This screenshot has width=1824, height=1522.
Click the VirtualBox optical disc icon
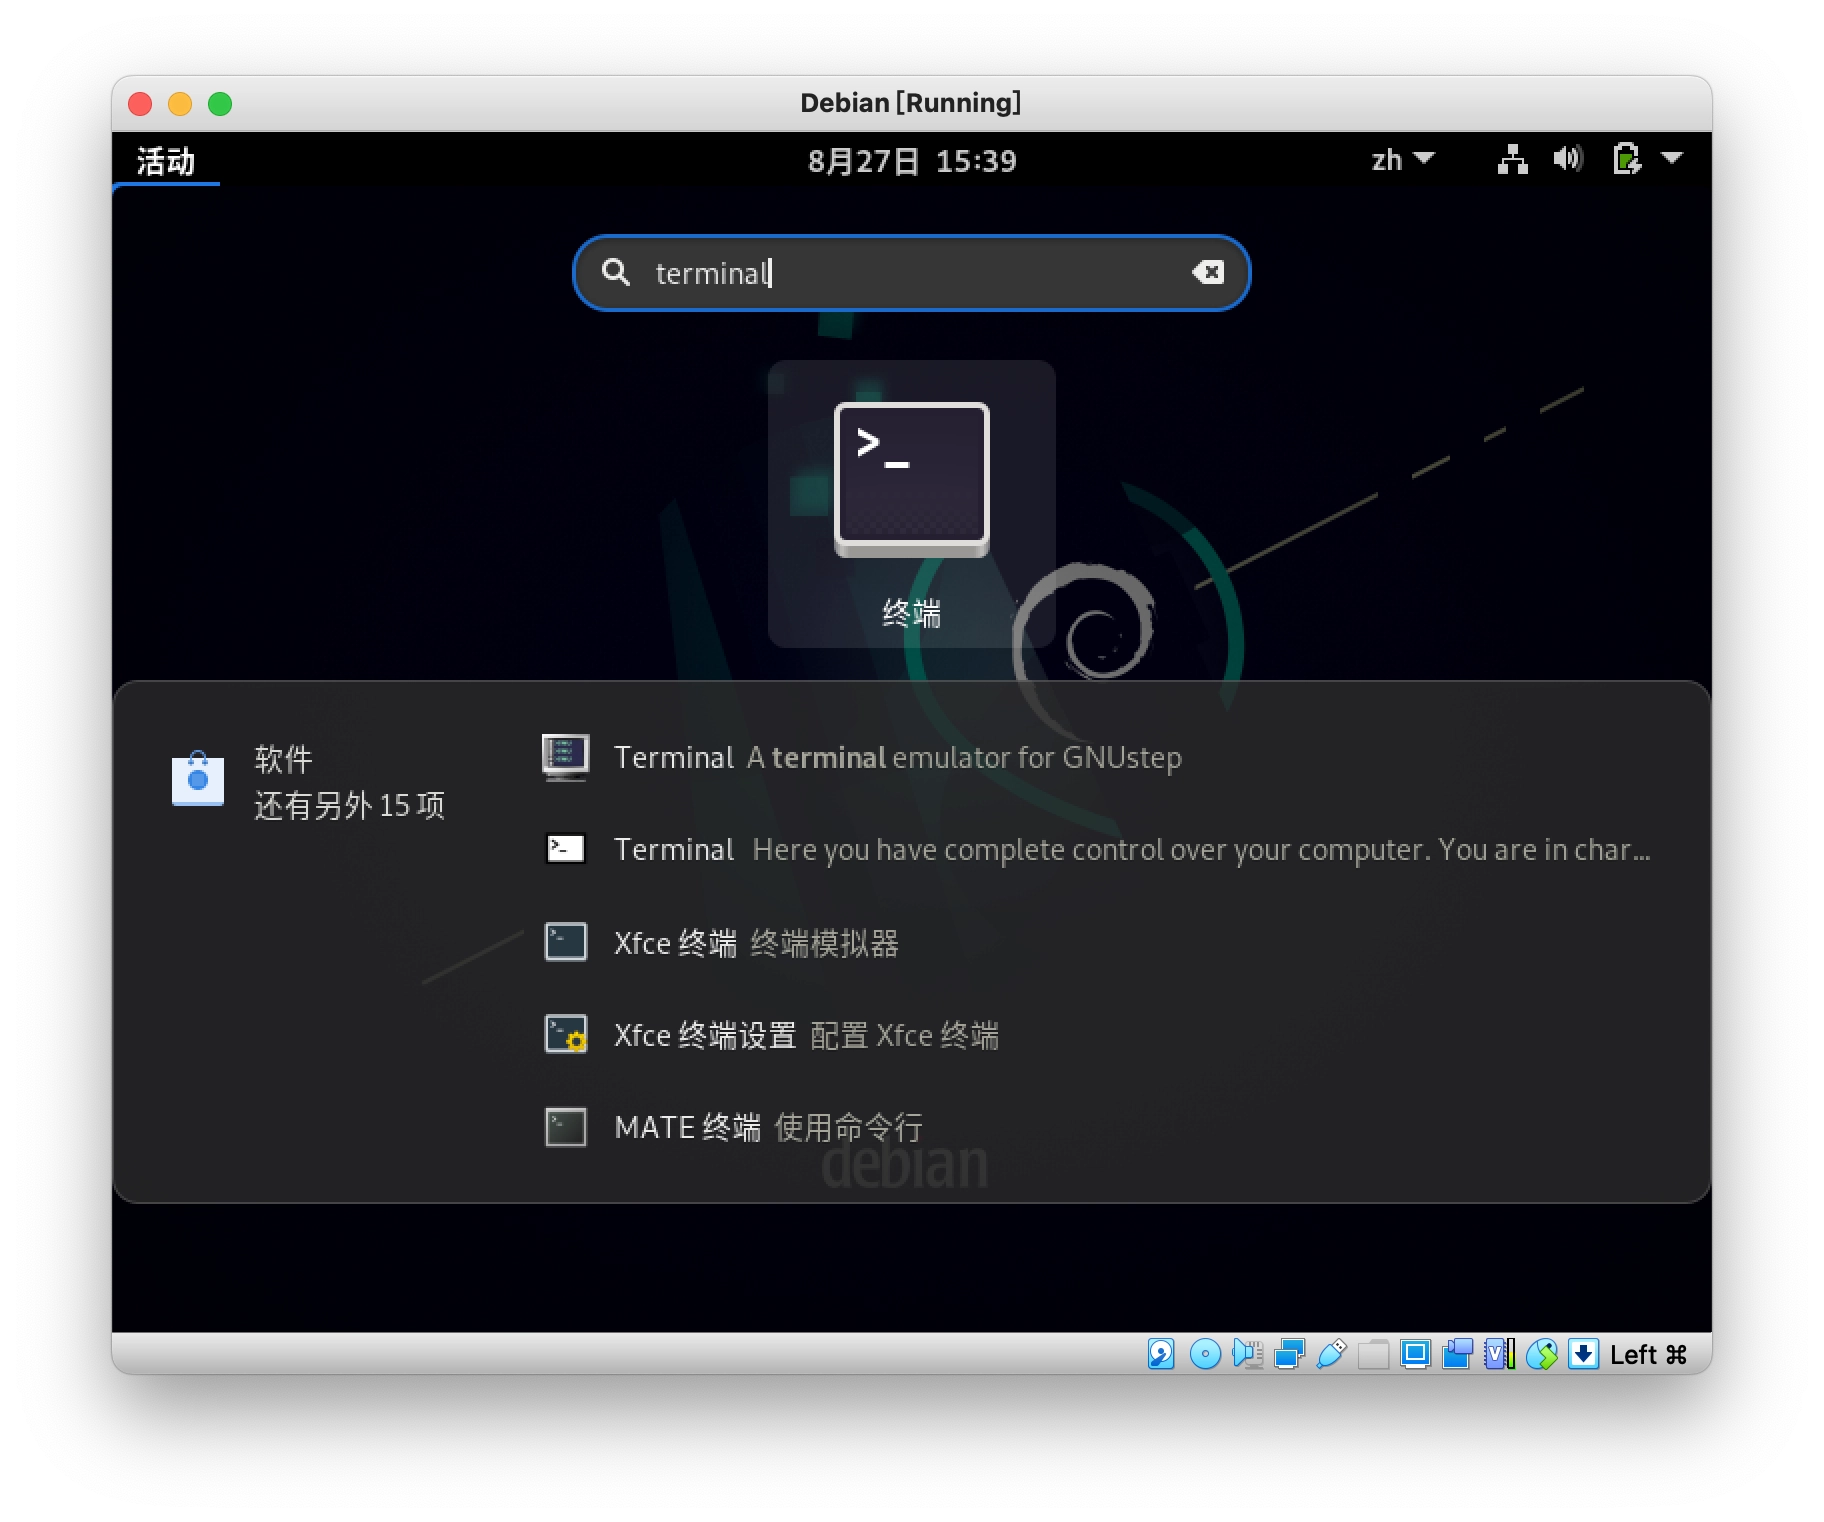1205,1354
